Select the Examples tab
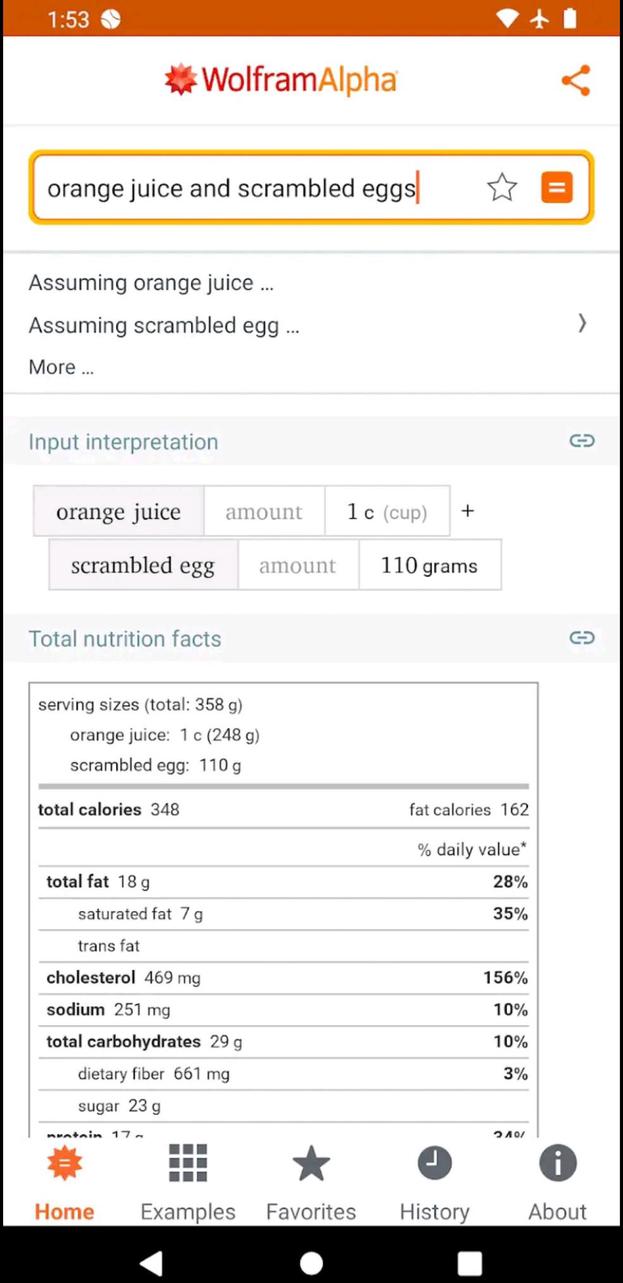This screenshot has width=623, height=1283. click(187, 1180)
